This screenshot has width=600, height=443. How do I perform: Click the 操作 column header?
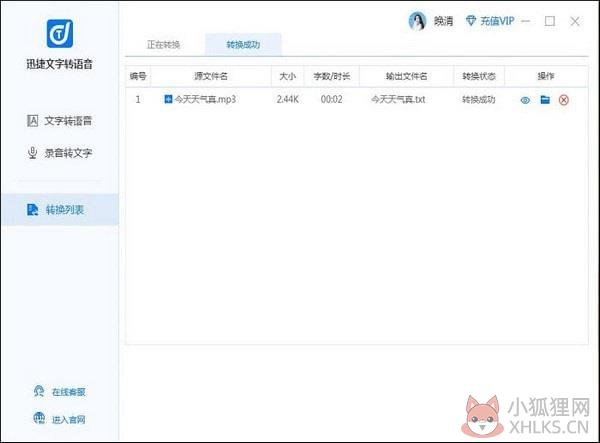(x=546, y=76)
